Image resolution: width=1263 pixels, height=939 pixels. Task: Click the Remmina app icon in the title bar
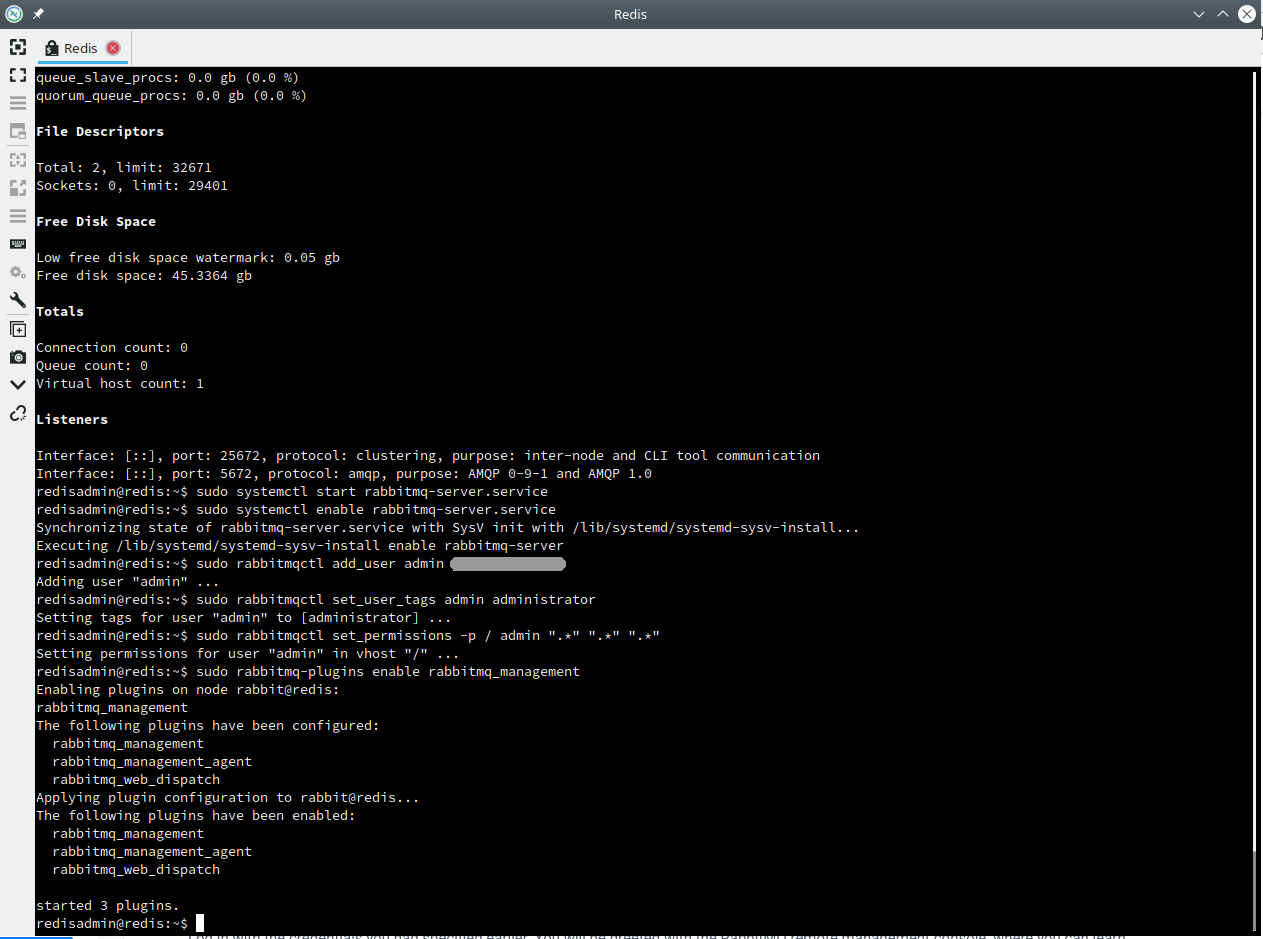coord(14,14)
